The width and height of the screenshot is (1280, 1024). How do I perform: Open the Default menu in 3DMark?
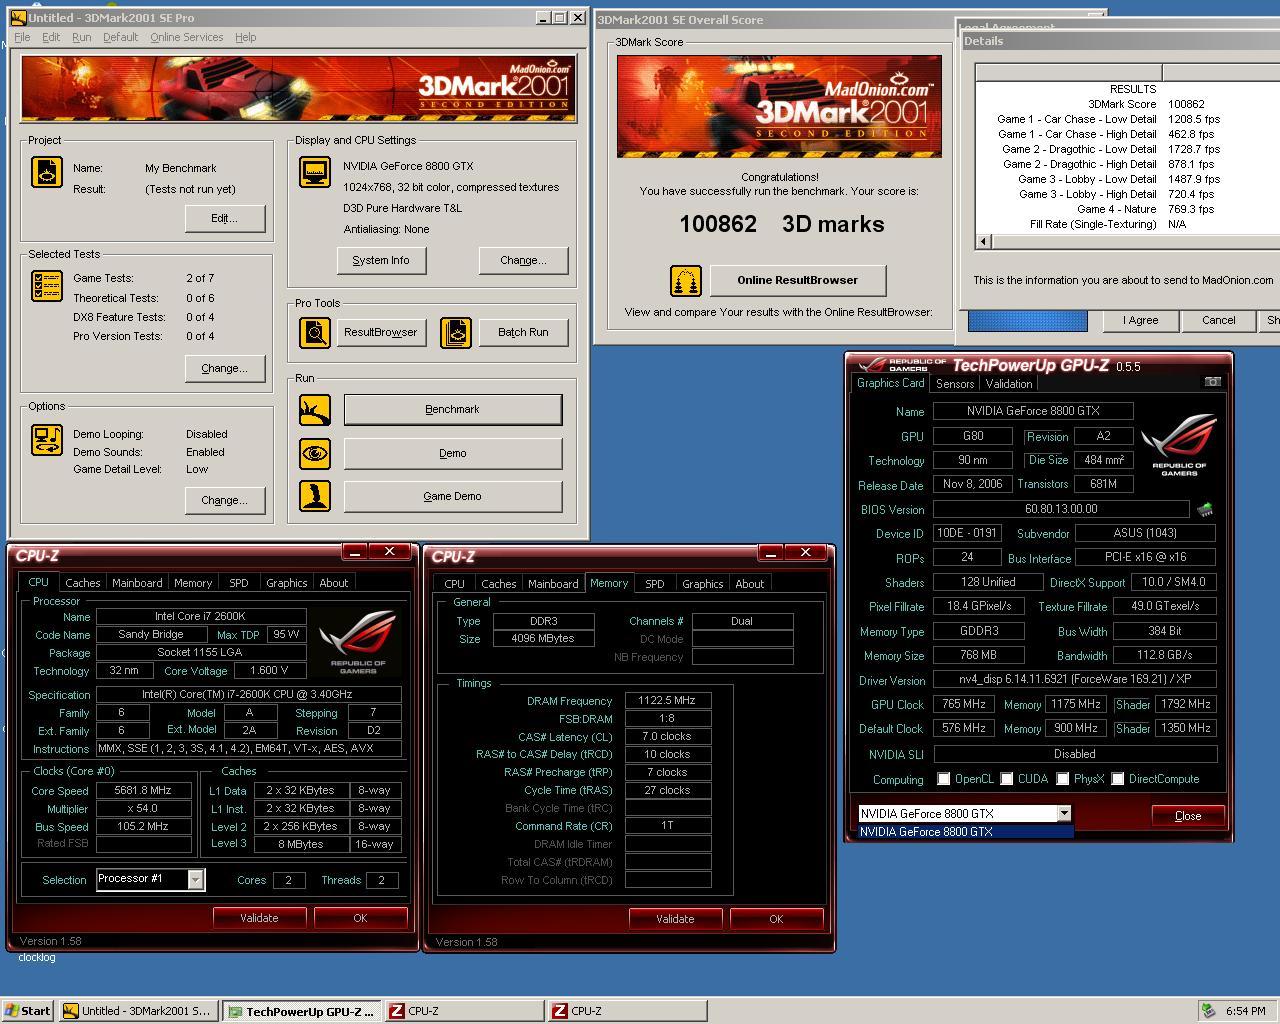(120, 37)
